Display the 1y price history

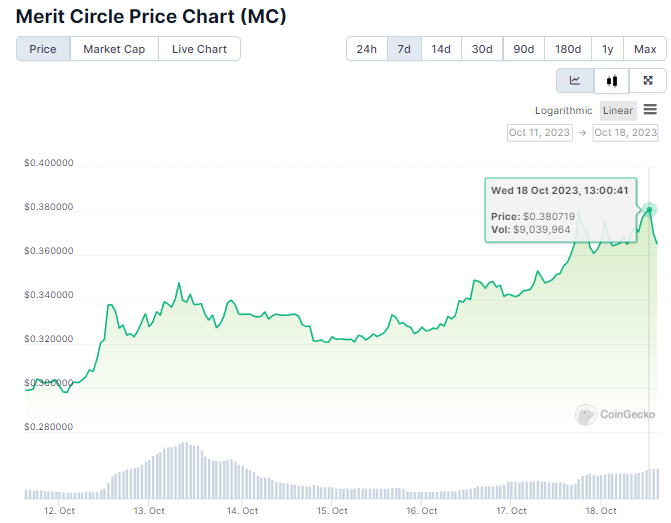pos(608,49)
